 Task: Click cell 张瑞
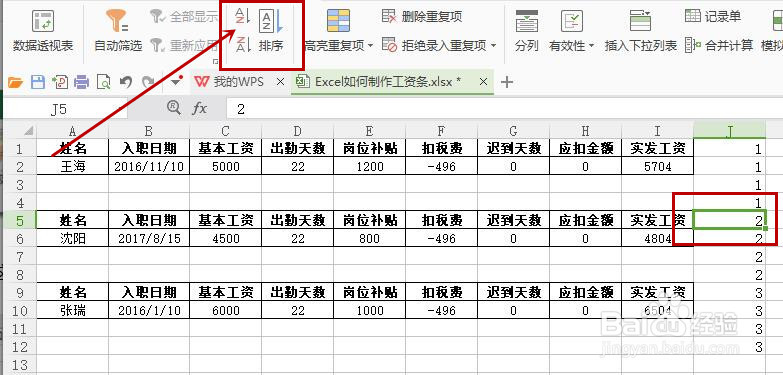point(72,311)
